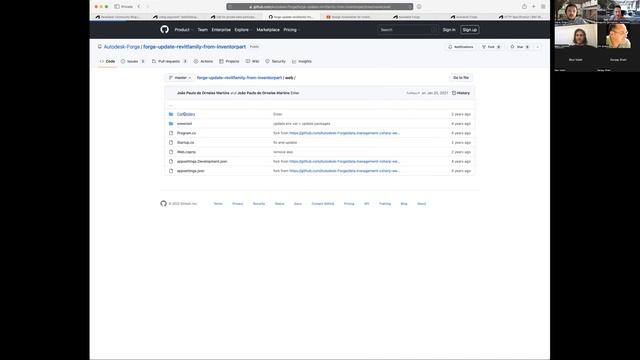Open a new tab with plus icon
This screenshot has height=360, width=640.
point(533,7)
